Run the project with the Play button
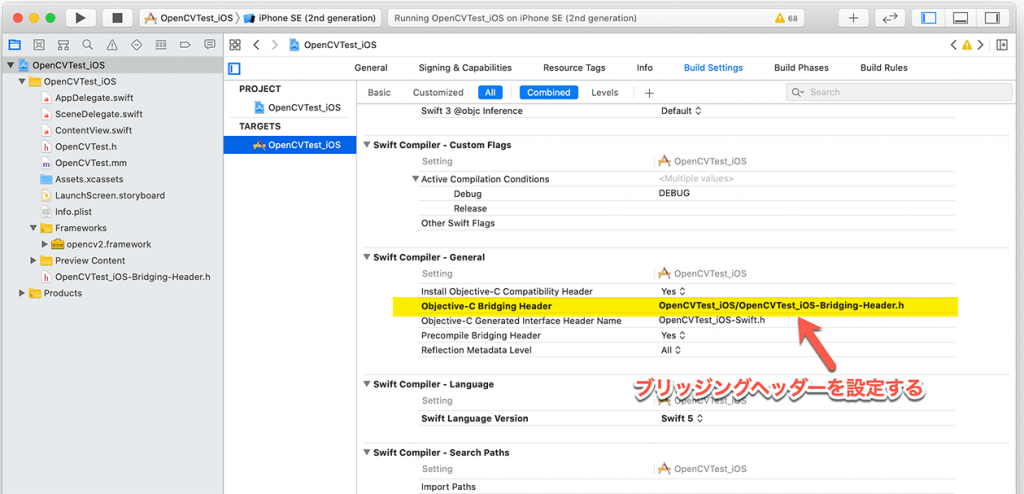The height and width of the screenshot is (494, 1024). [x=81, y=18]
